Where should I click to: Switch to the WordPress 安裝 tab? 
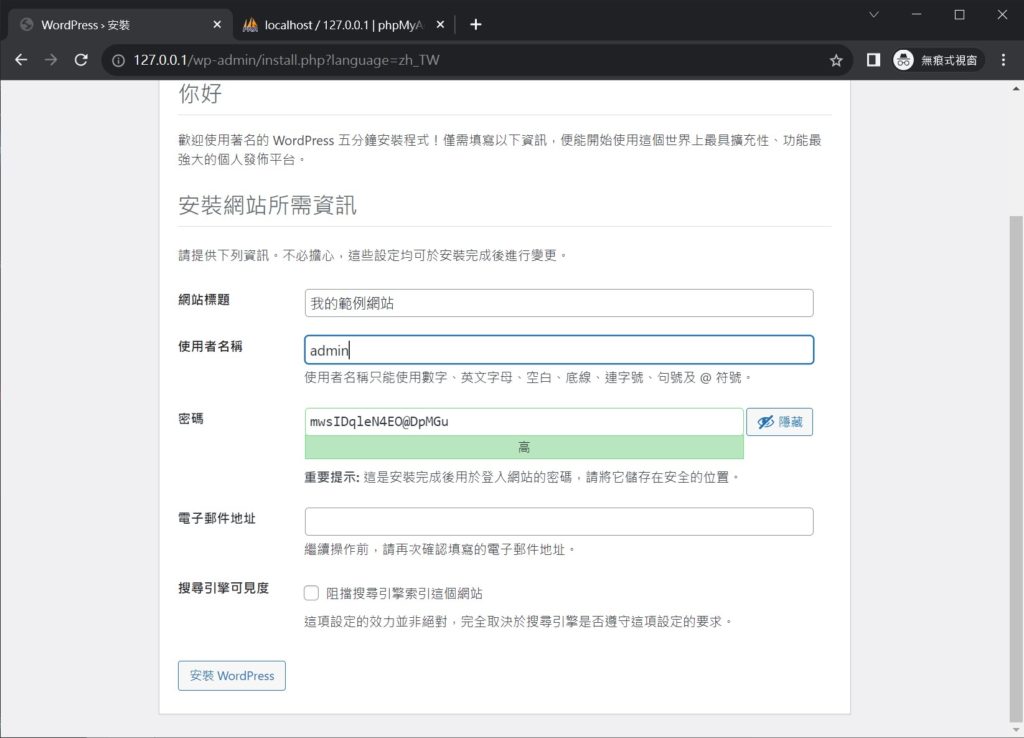[x=120, y=25]
